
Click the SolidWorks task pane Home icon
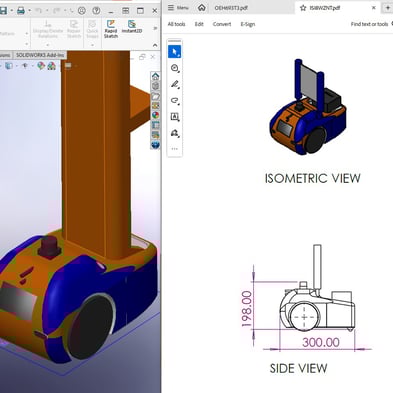coord(155,76)
